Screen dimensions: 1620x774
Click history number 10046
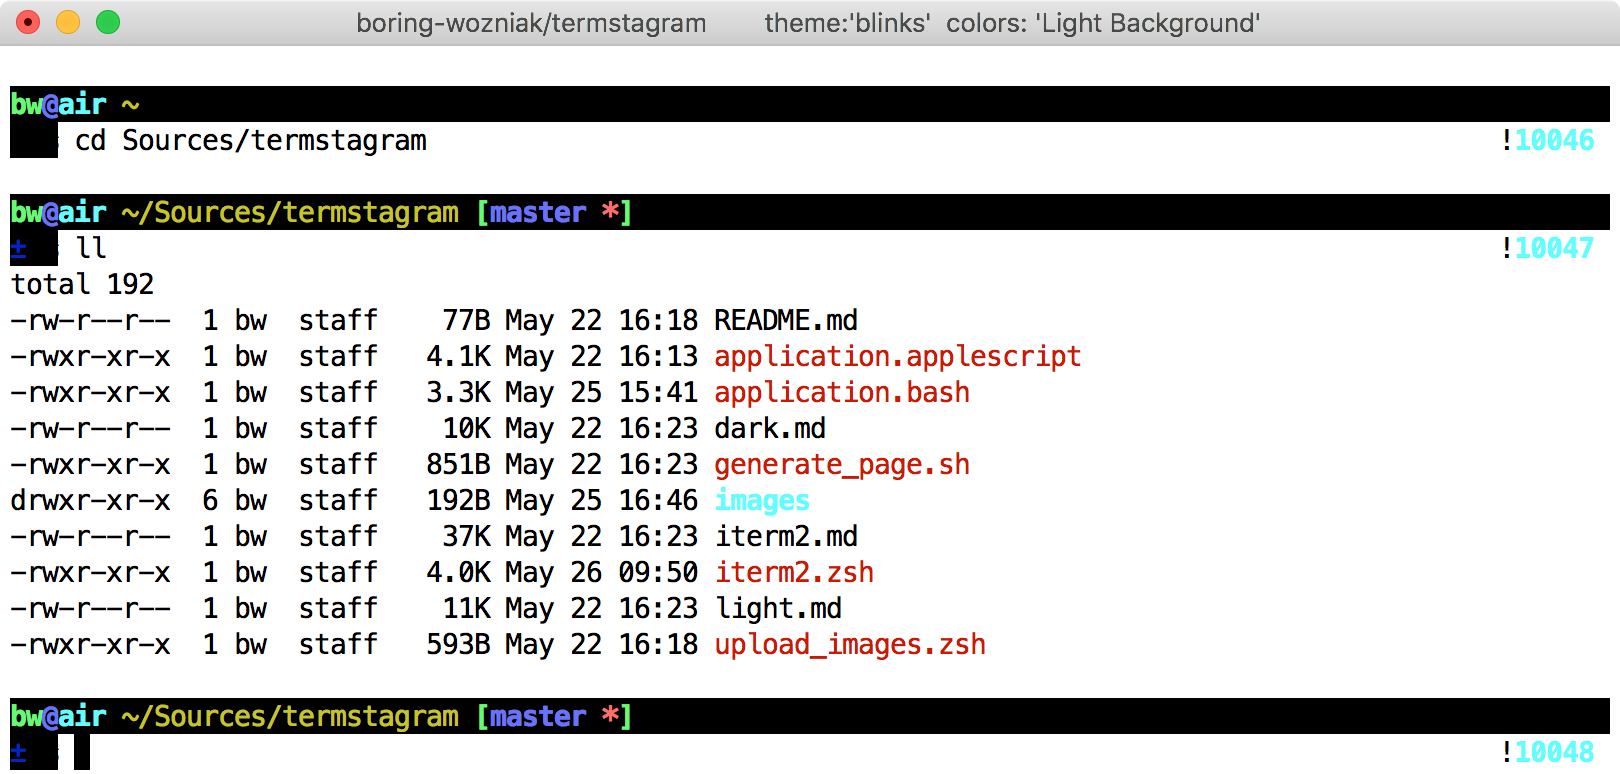pos(1554,140)
